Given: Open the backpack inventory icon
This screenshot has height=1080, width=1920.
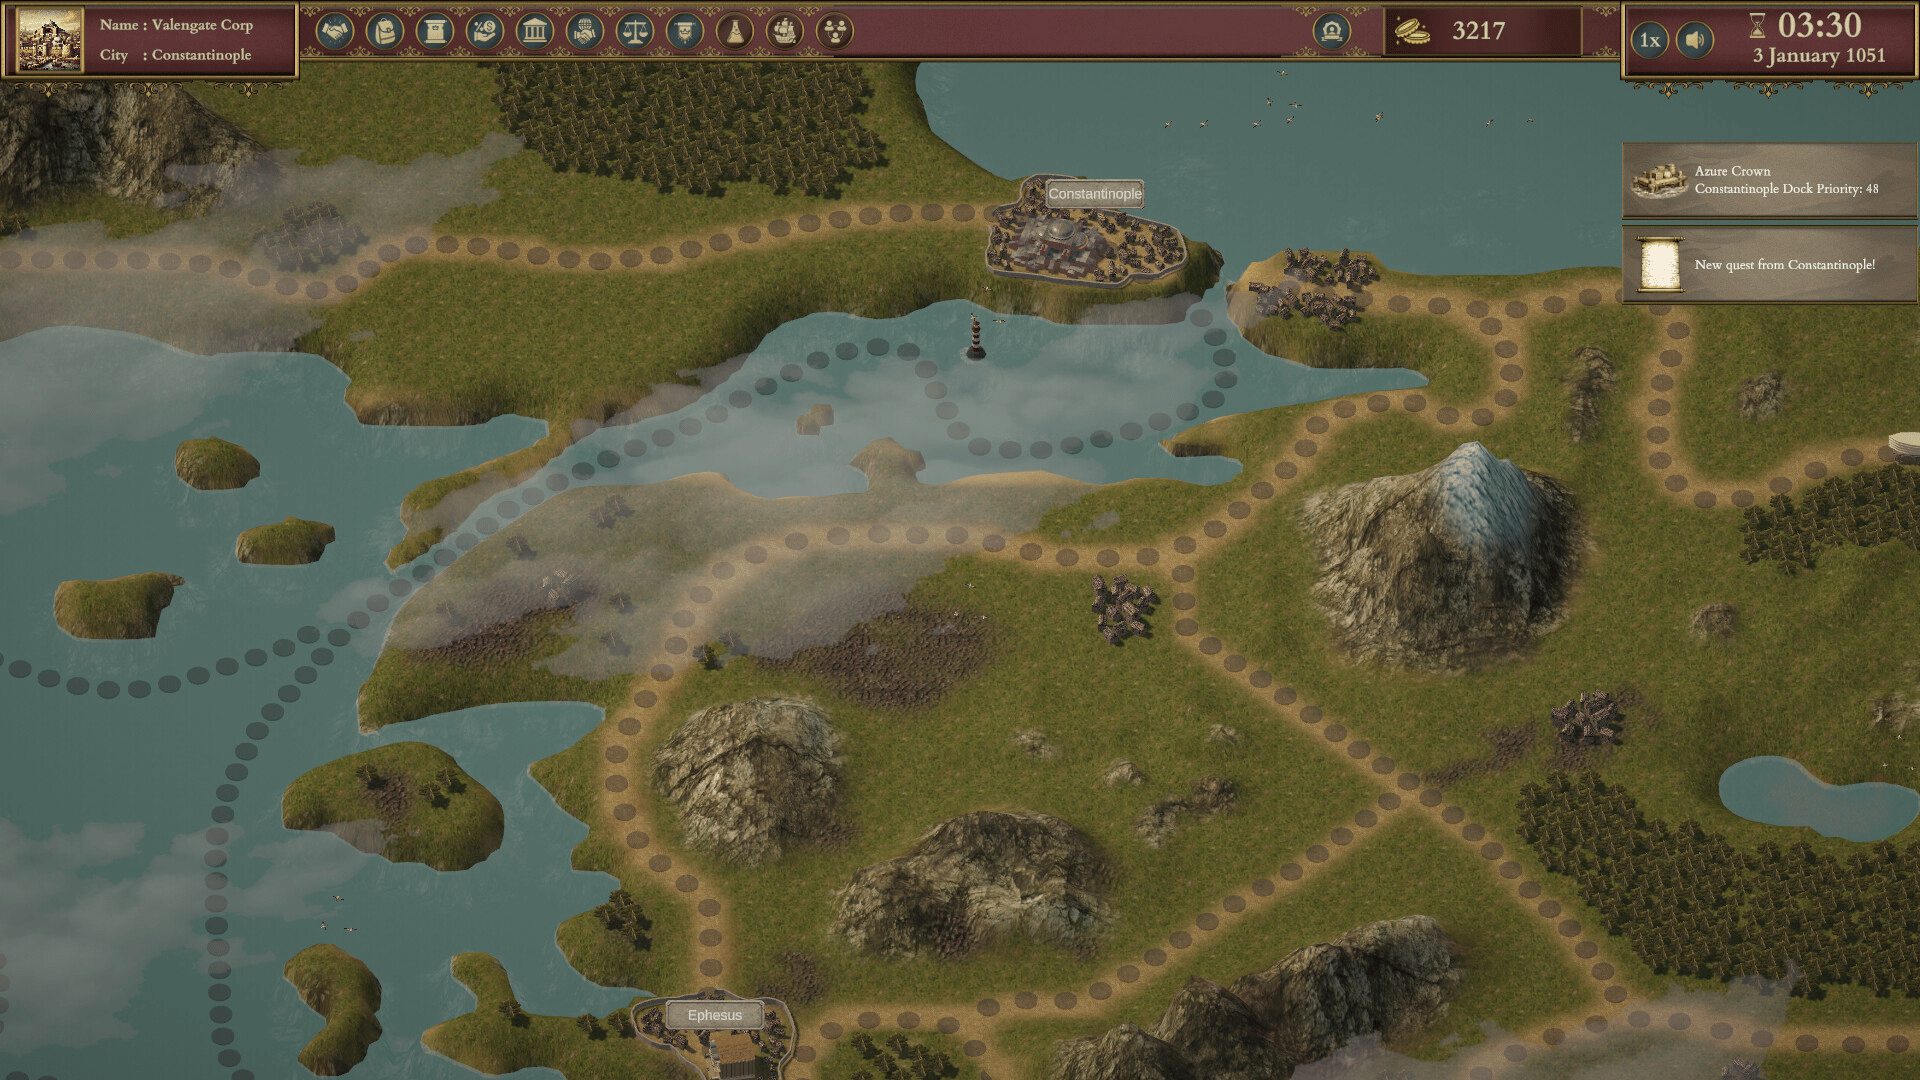Looking at the screenshot, I should coord(385,32).
